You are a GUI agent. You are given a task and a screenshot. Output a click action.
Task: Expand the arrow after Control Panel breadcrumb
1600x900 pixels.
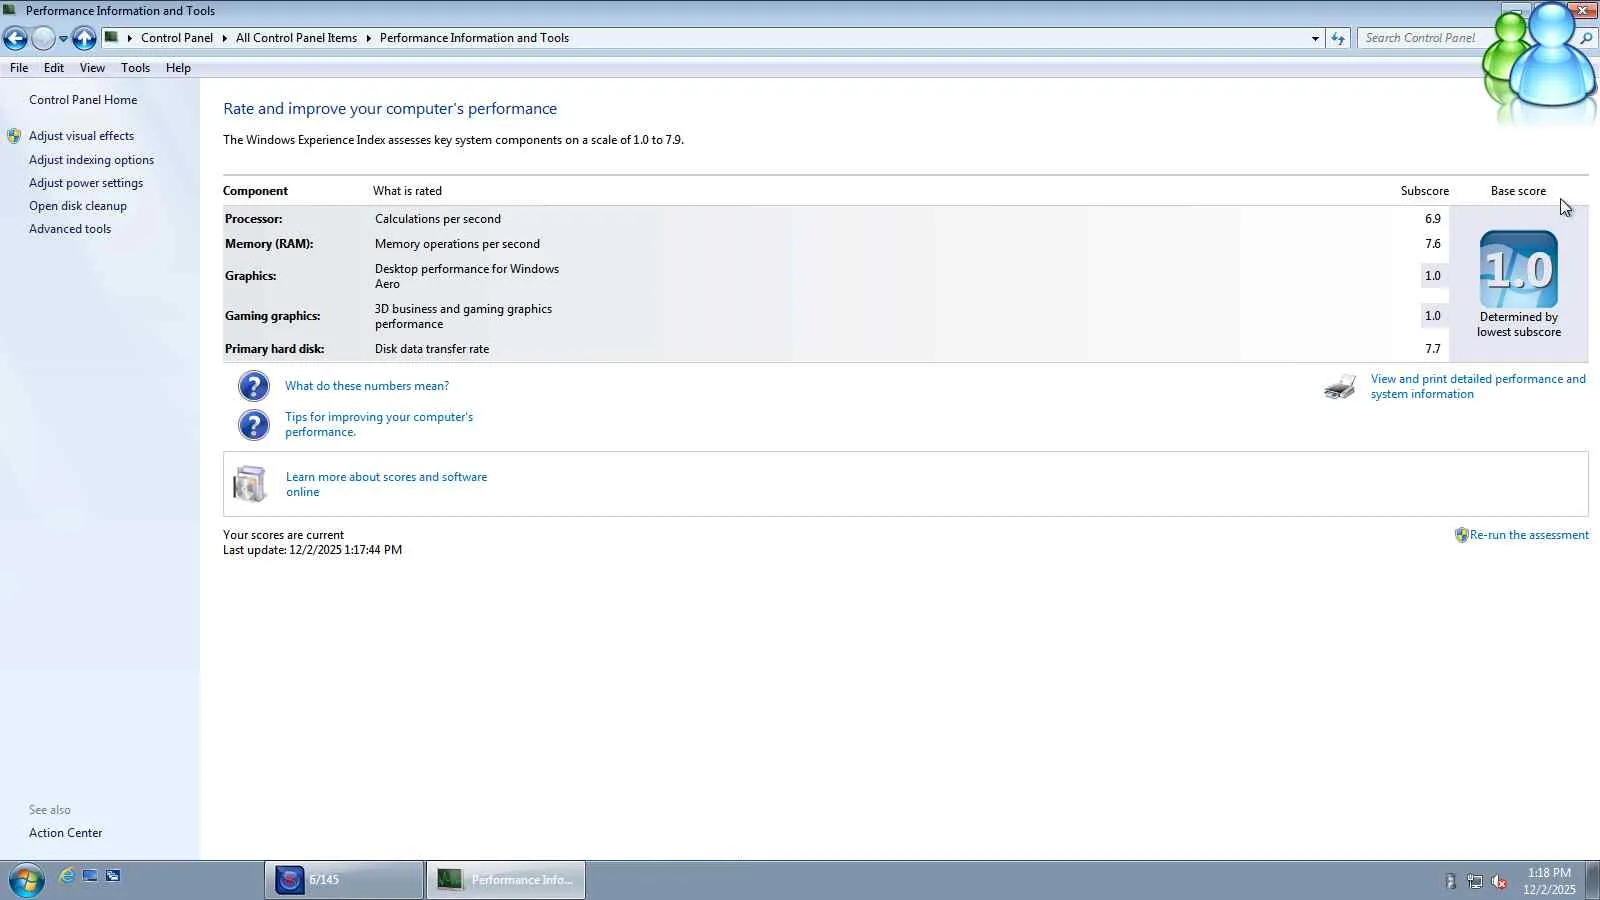[224, 38]
